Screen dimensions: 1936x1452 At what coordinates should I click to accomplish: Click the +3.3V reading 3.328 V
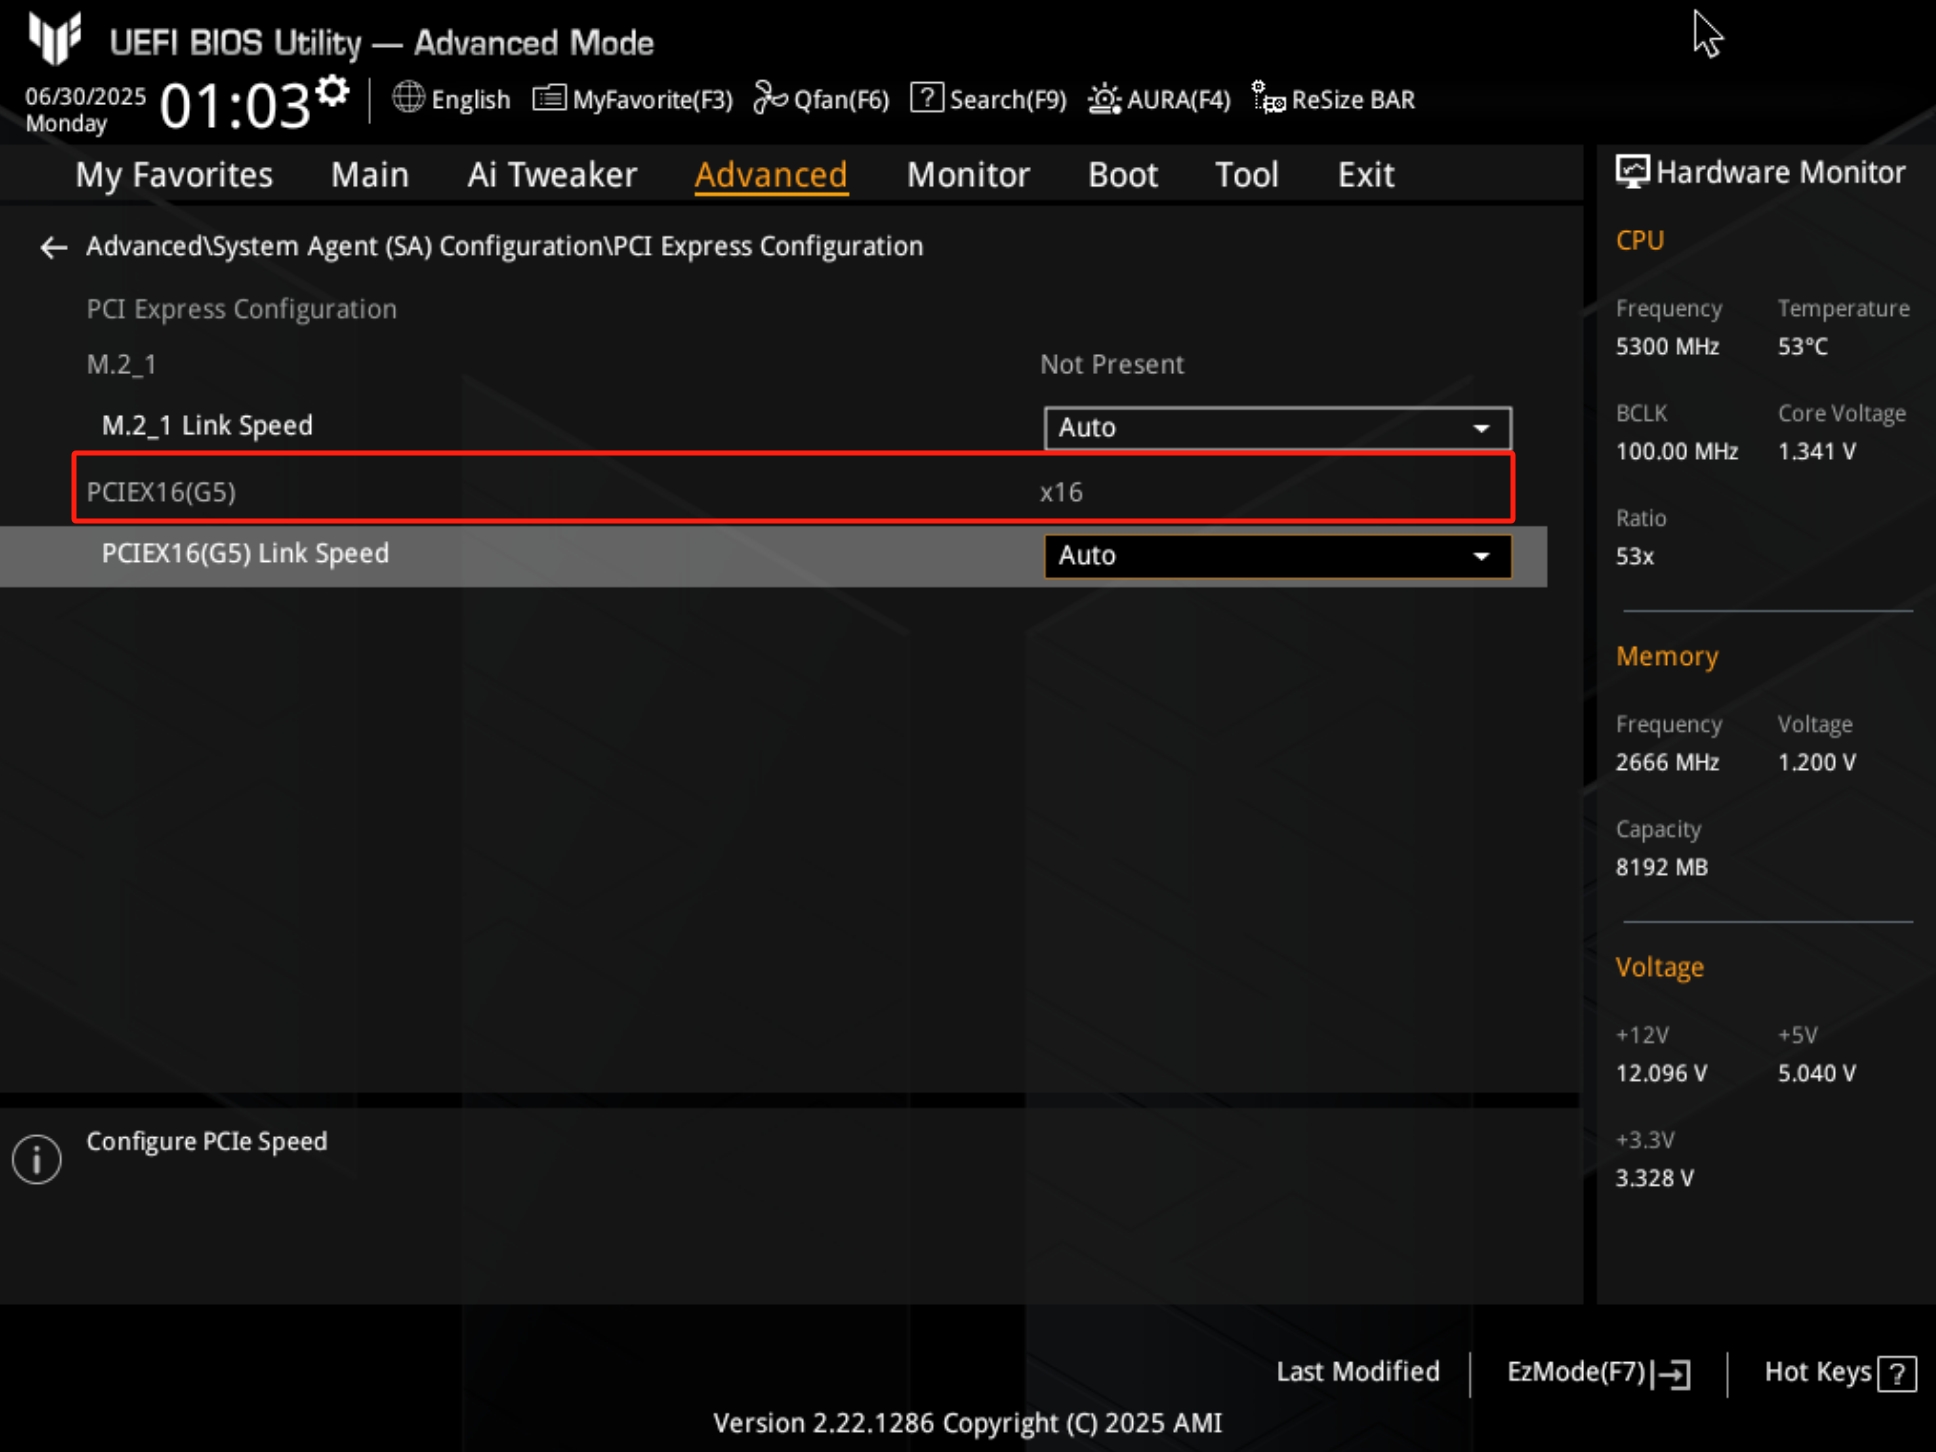coord(1655,1179)
